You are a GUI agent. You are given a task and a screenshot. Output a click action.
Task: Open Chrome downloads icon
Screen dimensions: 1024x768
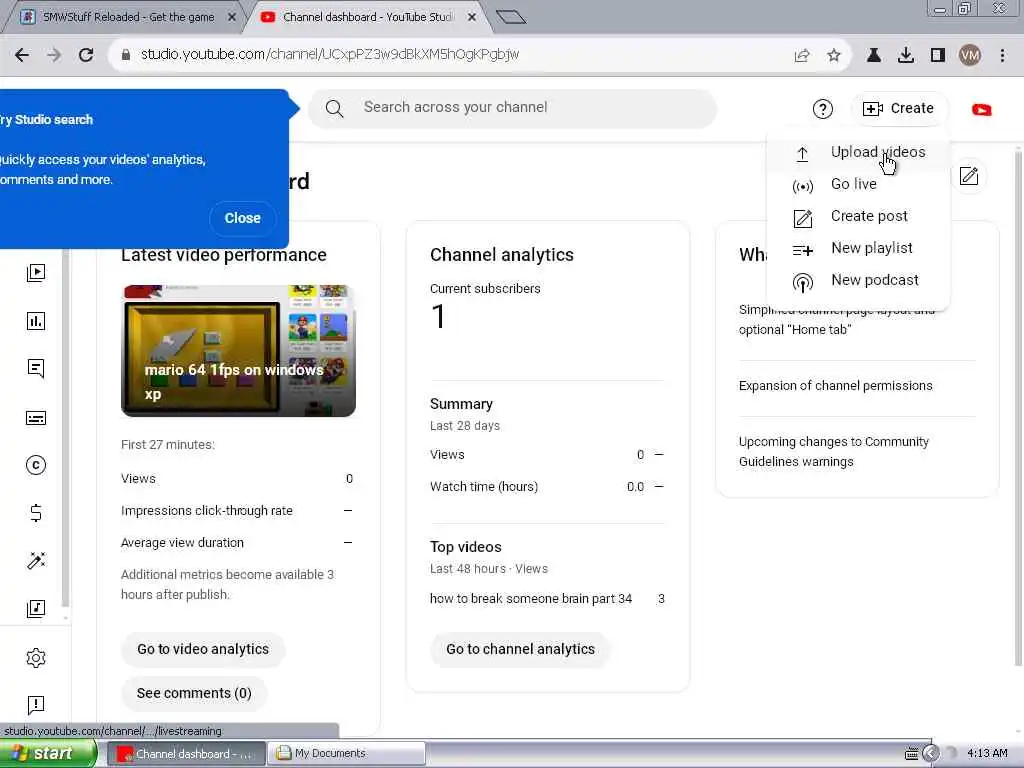[906, 56]
